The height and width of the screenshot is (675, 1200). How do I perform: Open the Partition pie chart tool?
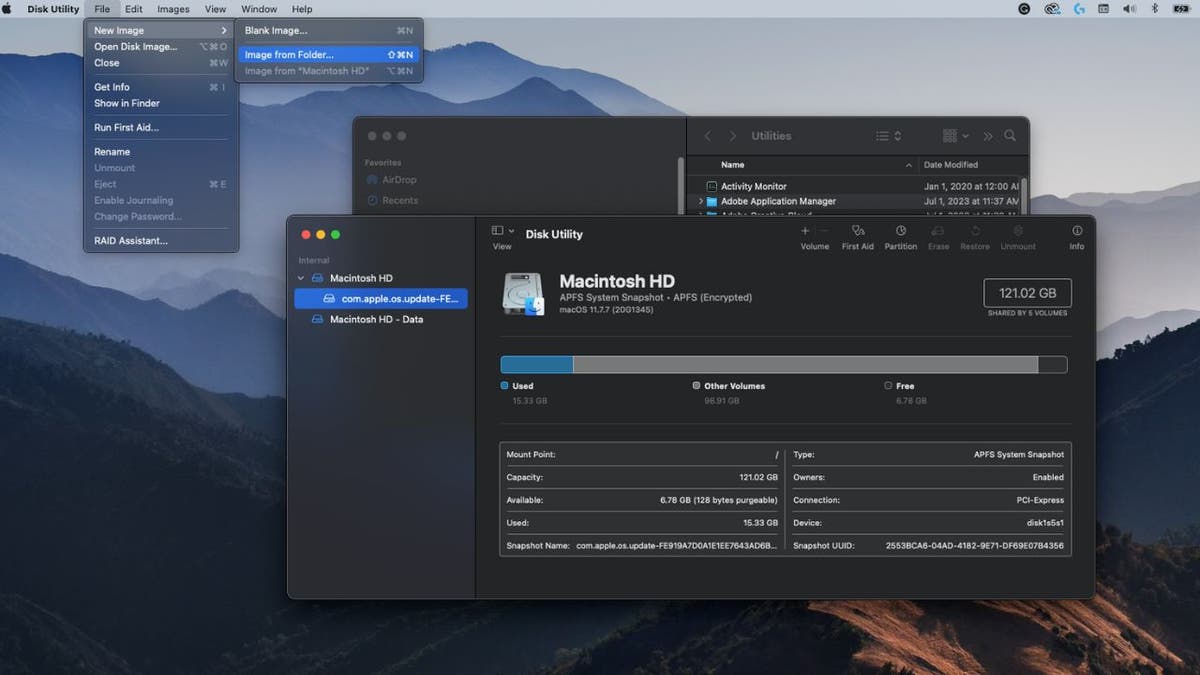coord(900,231)
